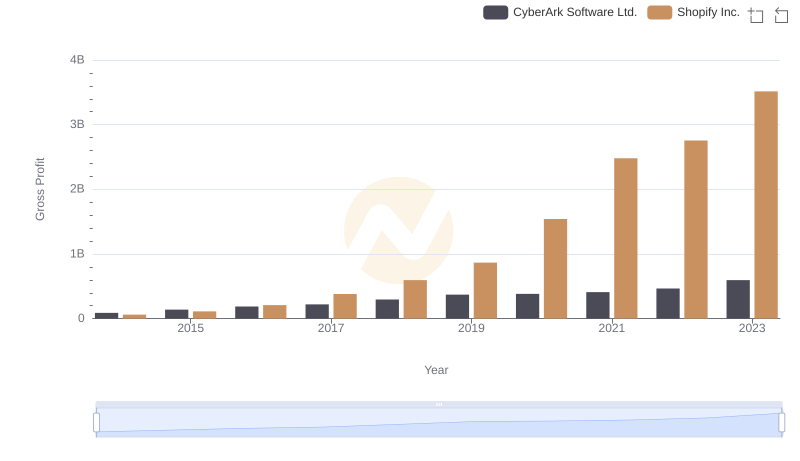Click the zoom reset icon
Image resolution: width=800 pixels, height=461 pixels.
(x=781, y=15)
